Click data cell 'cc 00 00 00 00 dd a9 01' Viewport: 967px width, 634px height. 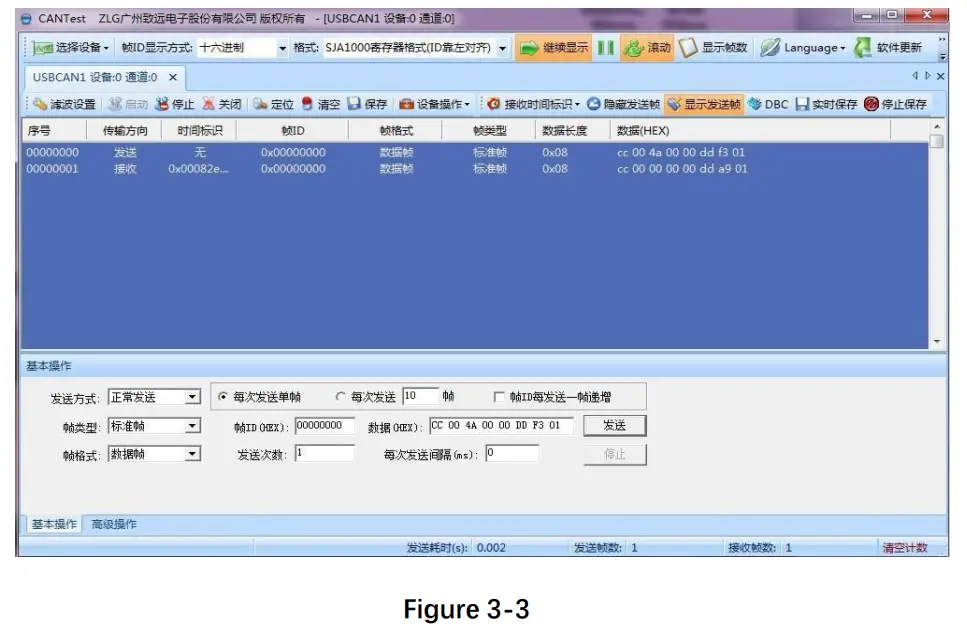click(x=682, y=169)
